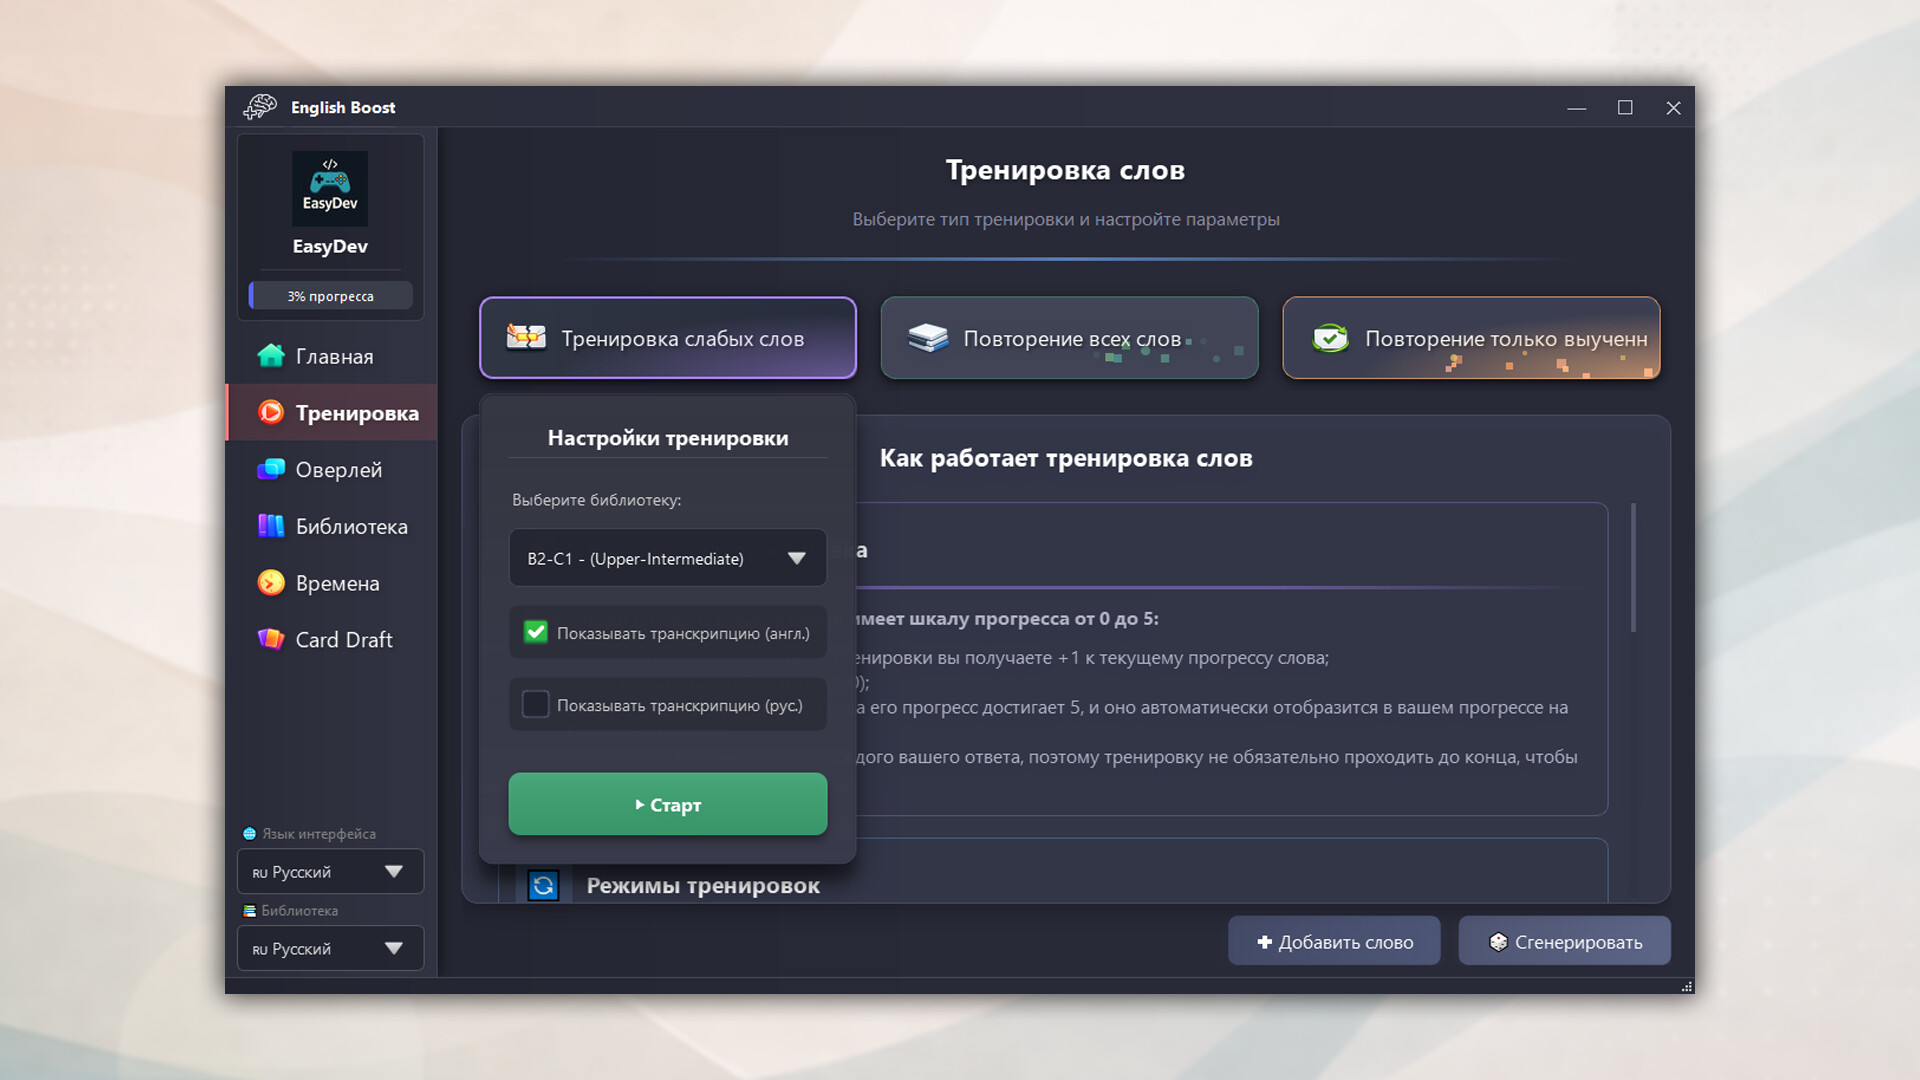Open the Главная home section icon
The width and height of the screenshot is (1920, 1080).
[272, 355]
